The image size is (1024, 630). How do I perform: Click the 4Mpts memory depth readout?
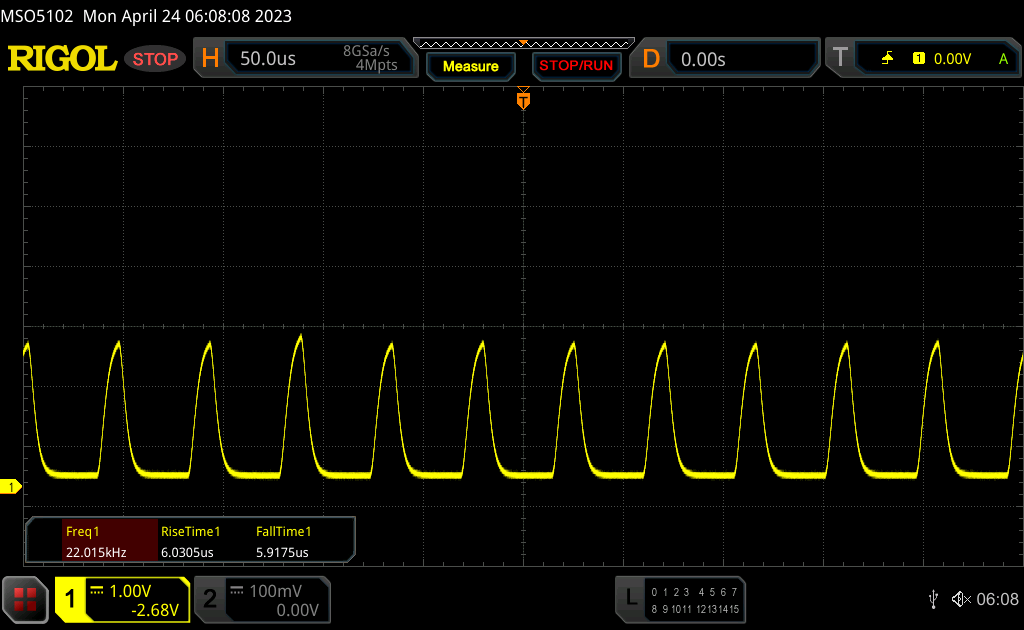(376, 65)
